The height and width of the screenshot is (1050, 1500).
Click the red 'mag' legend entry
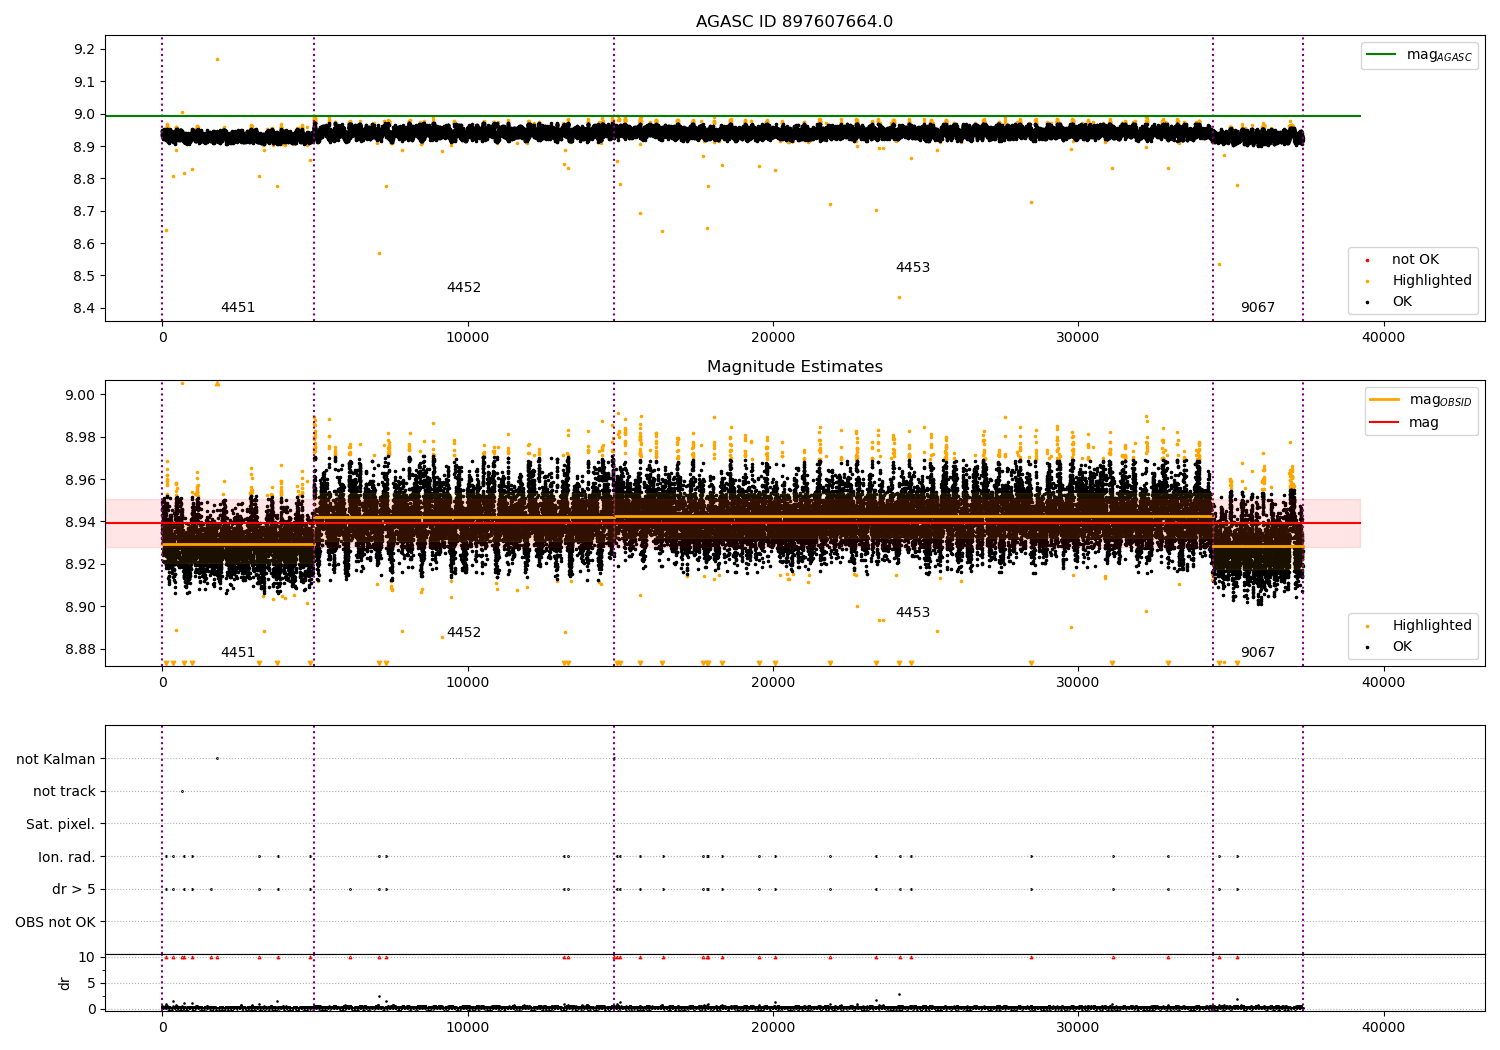pos(1405,423)
